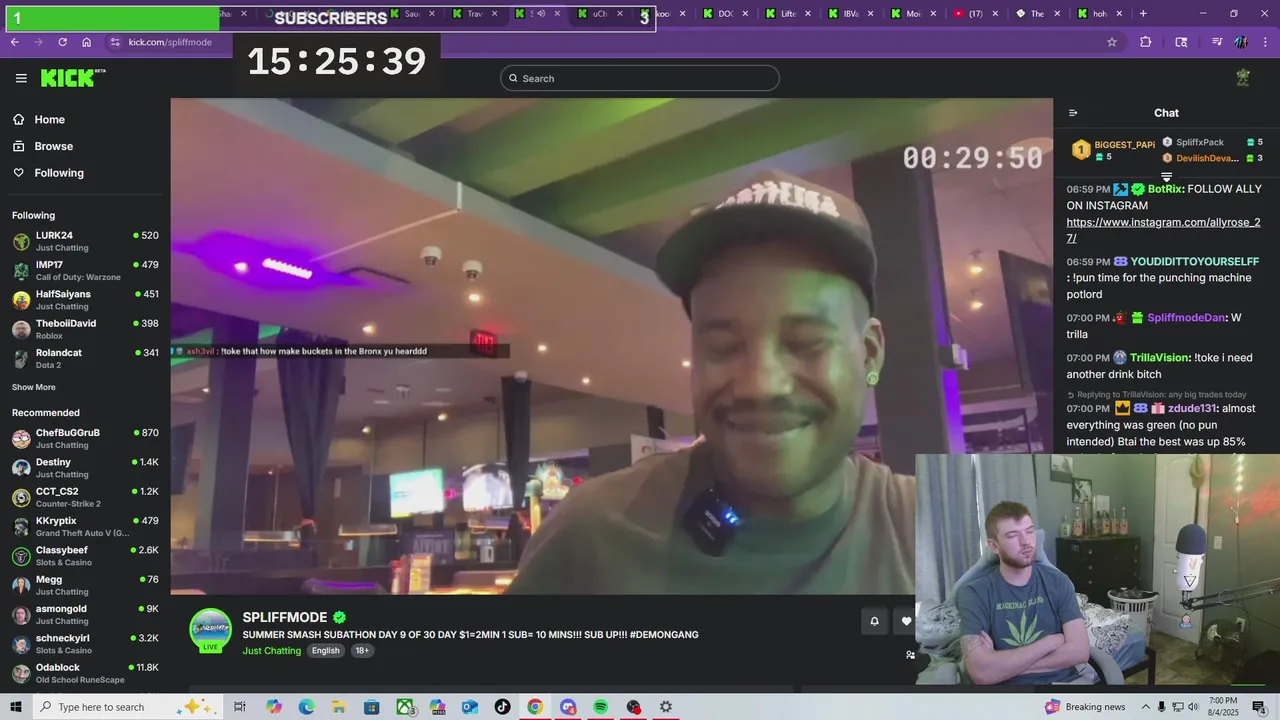Open the SPLIFFMODE channel name link

(285, 617)
